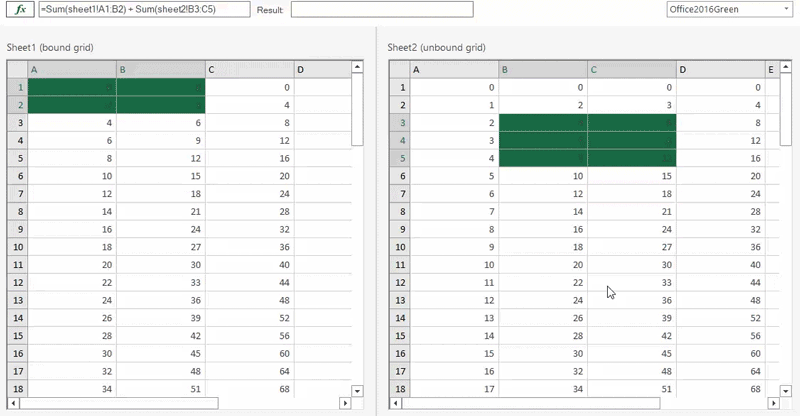This screenshot has width=800, height=416.
Task: Select row 1 header in Sheet1
Action: [17, 87]
